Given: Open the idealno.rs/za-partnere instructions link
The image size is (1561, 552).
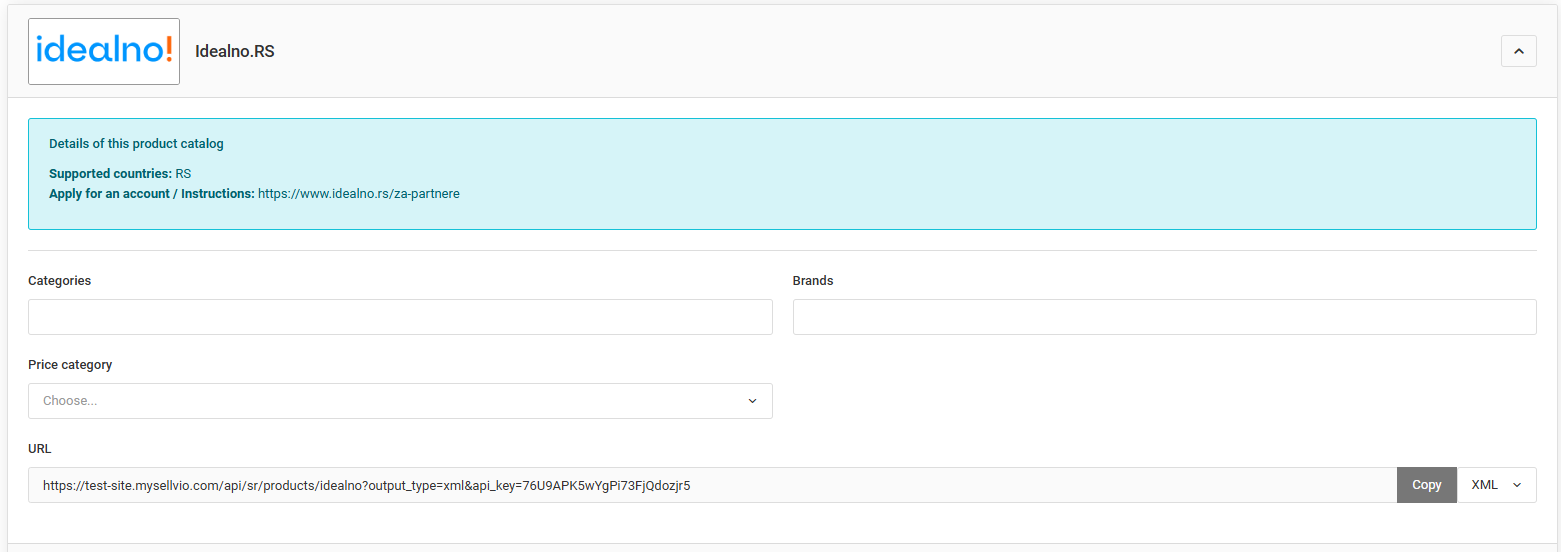Looking at the screenshot, I should (x=359, y=194).
